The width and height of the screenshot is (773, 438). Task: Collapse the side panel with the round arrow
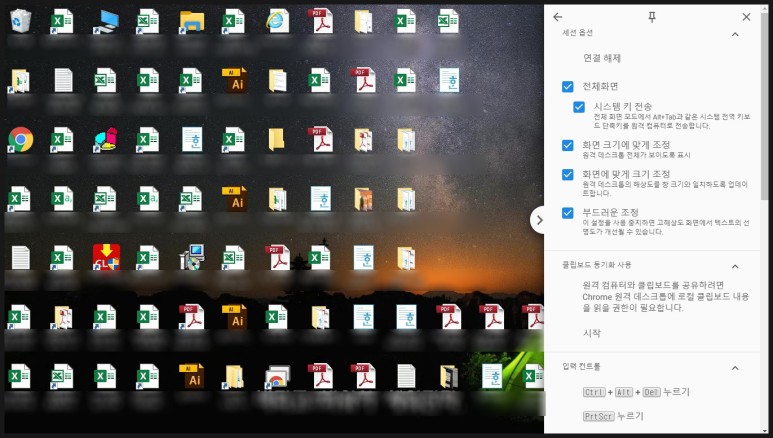[x=538, y=220]
